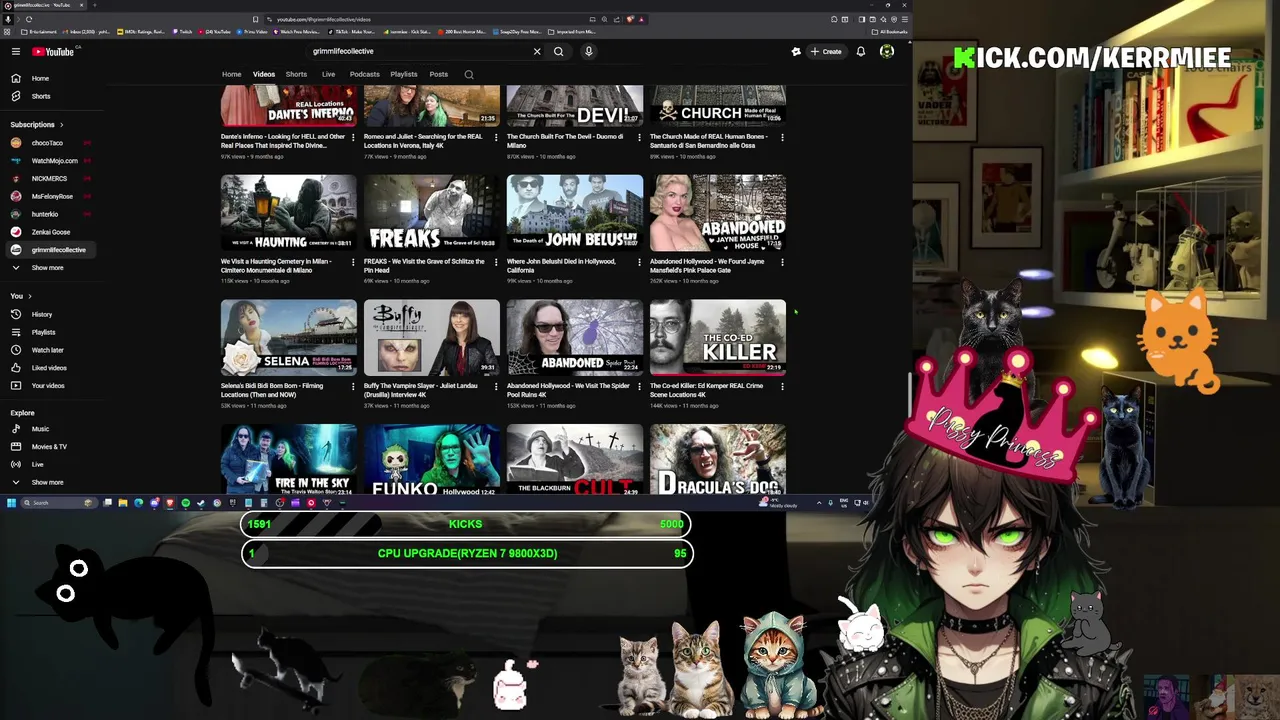Click the CPU upgrade goal progress bar
Screen dimensions: 1280x720
coord(467,553)
